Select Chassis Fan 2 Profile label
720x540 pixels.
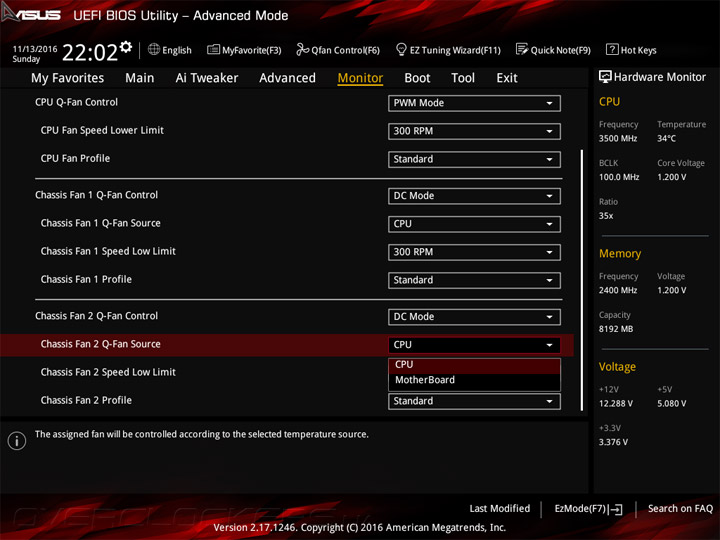pos(86,400)
